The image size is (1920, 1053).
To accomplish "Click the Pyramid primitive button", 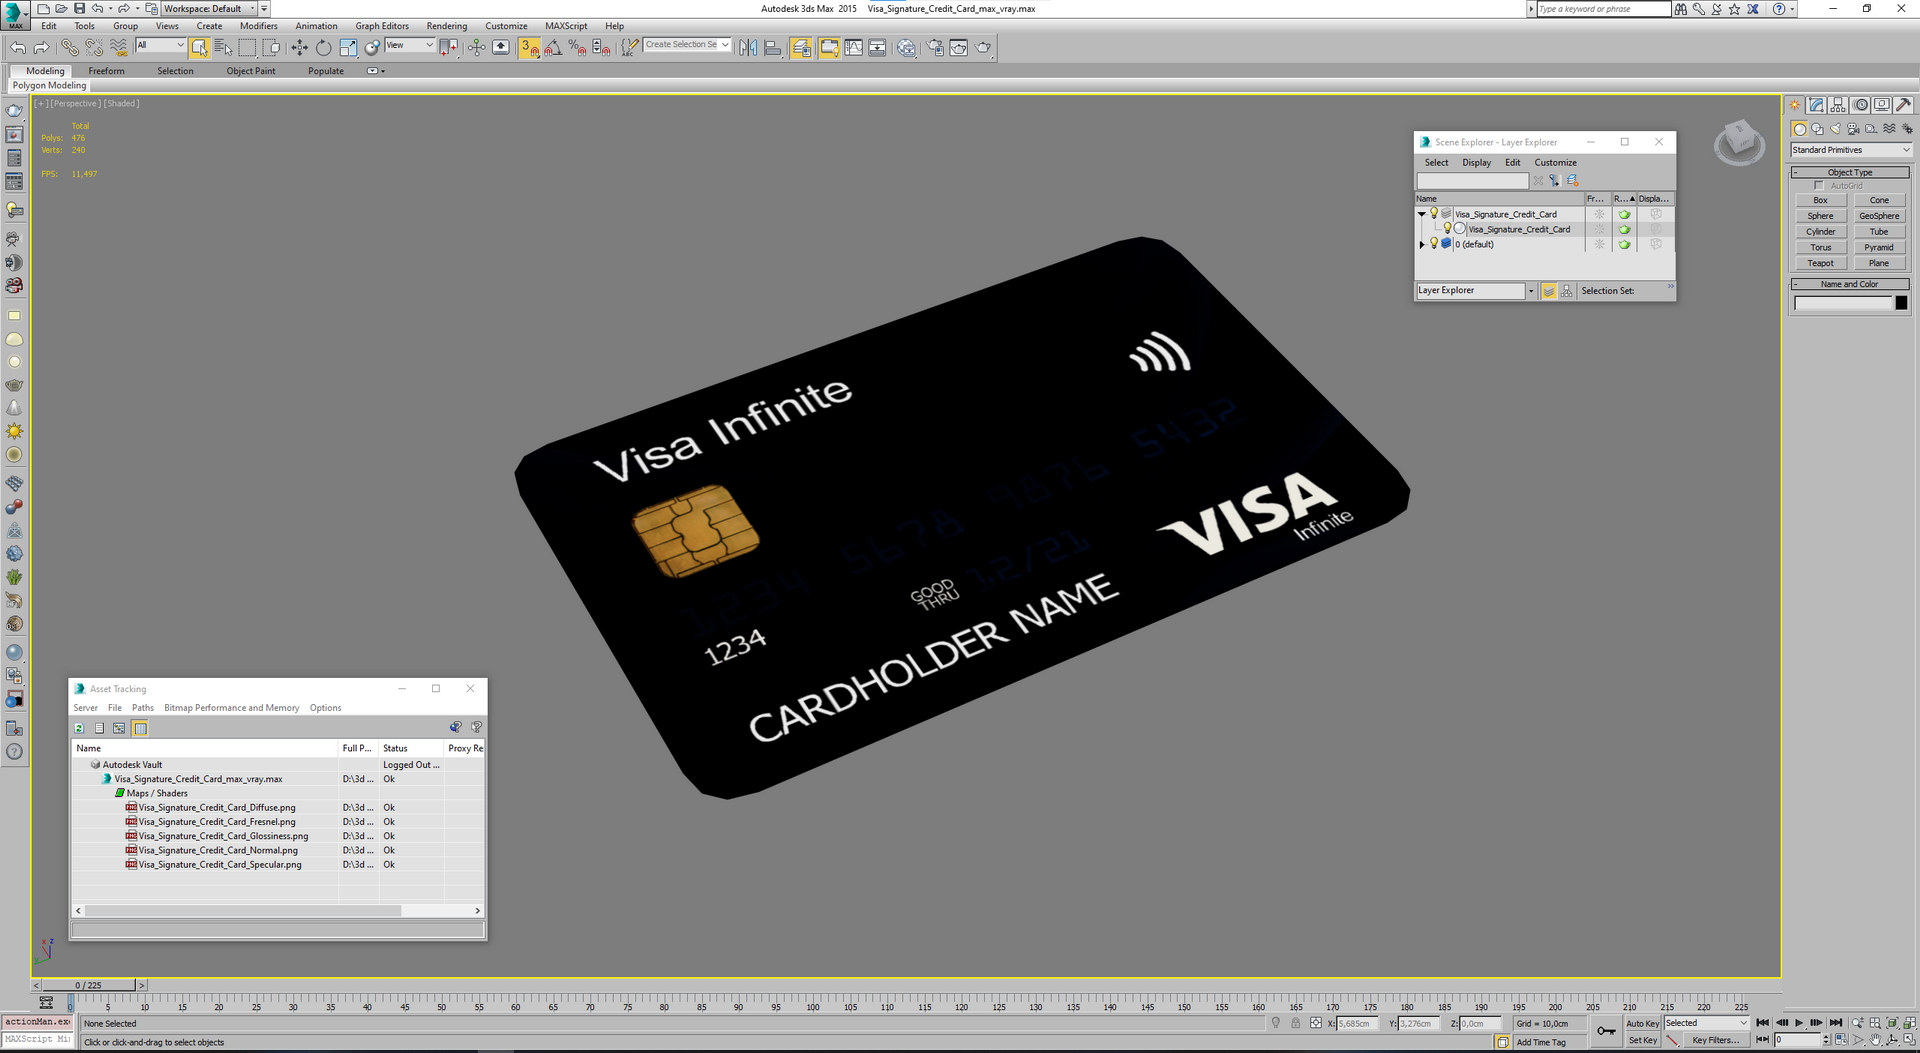I will coord(1879,247).
